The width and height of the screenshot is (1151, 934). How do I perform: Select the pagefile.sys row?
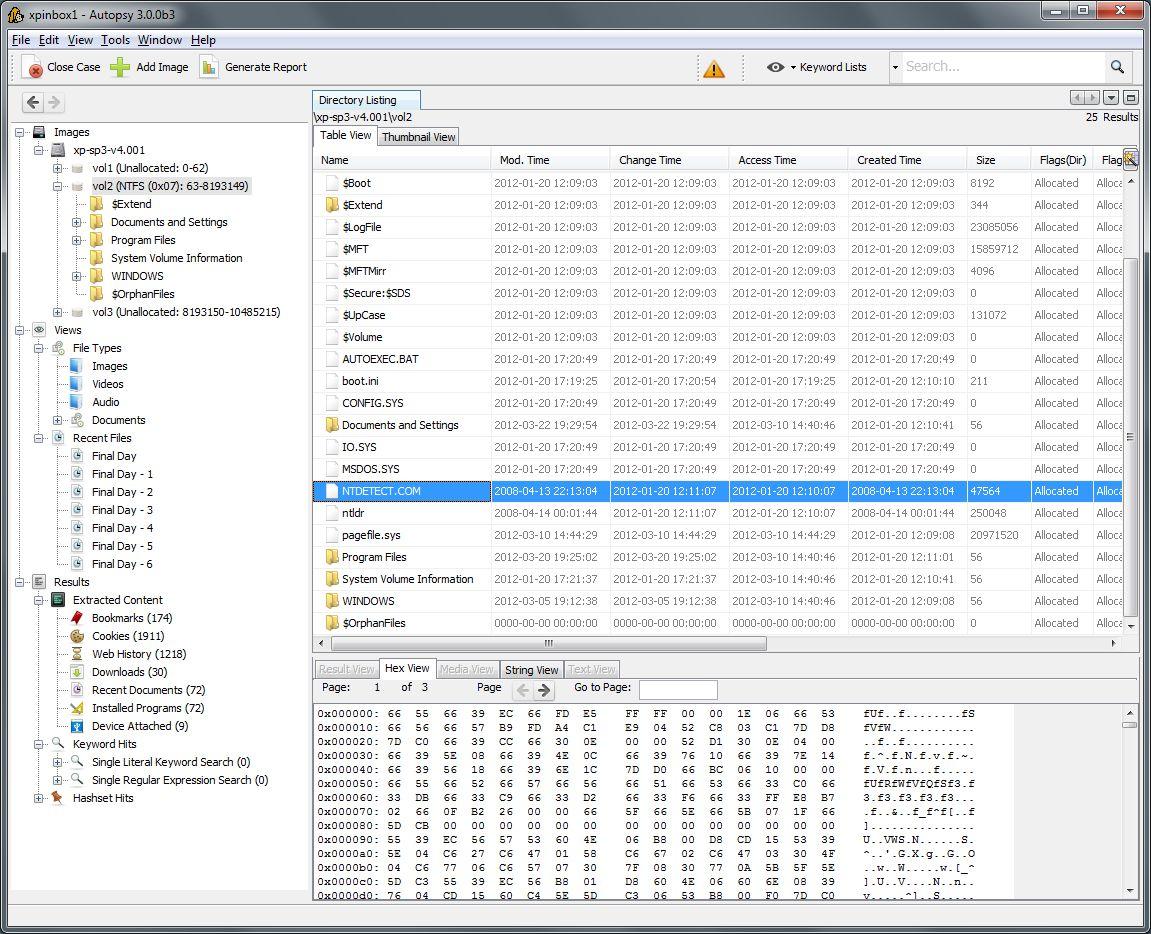[717, 535]
